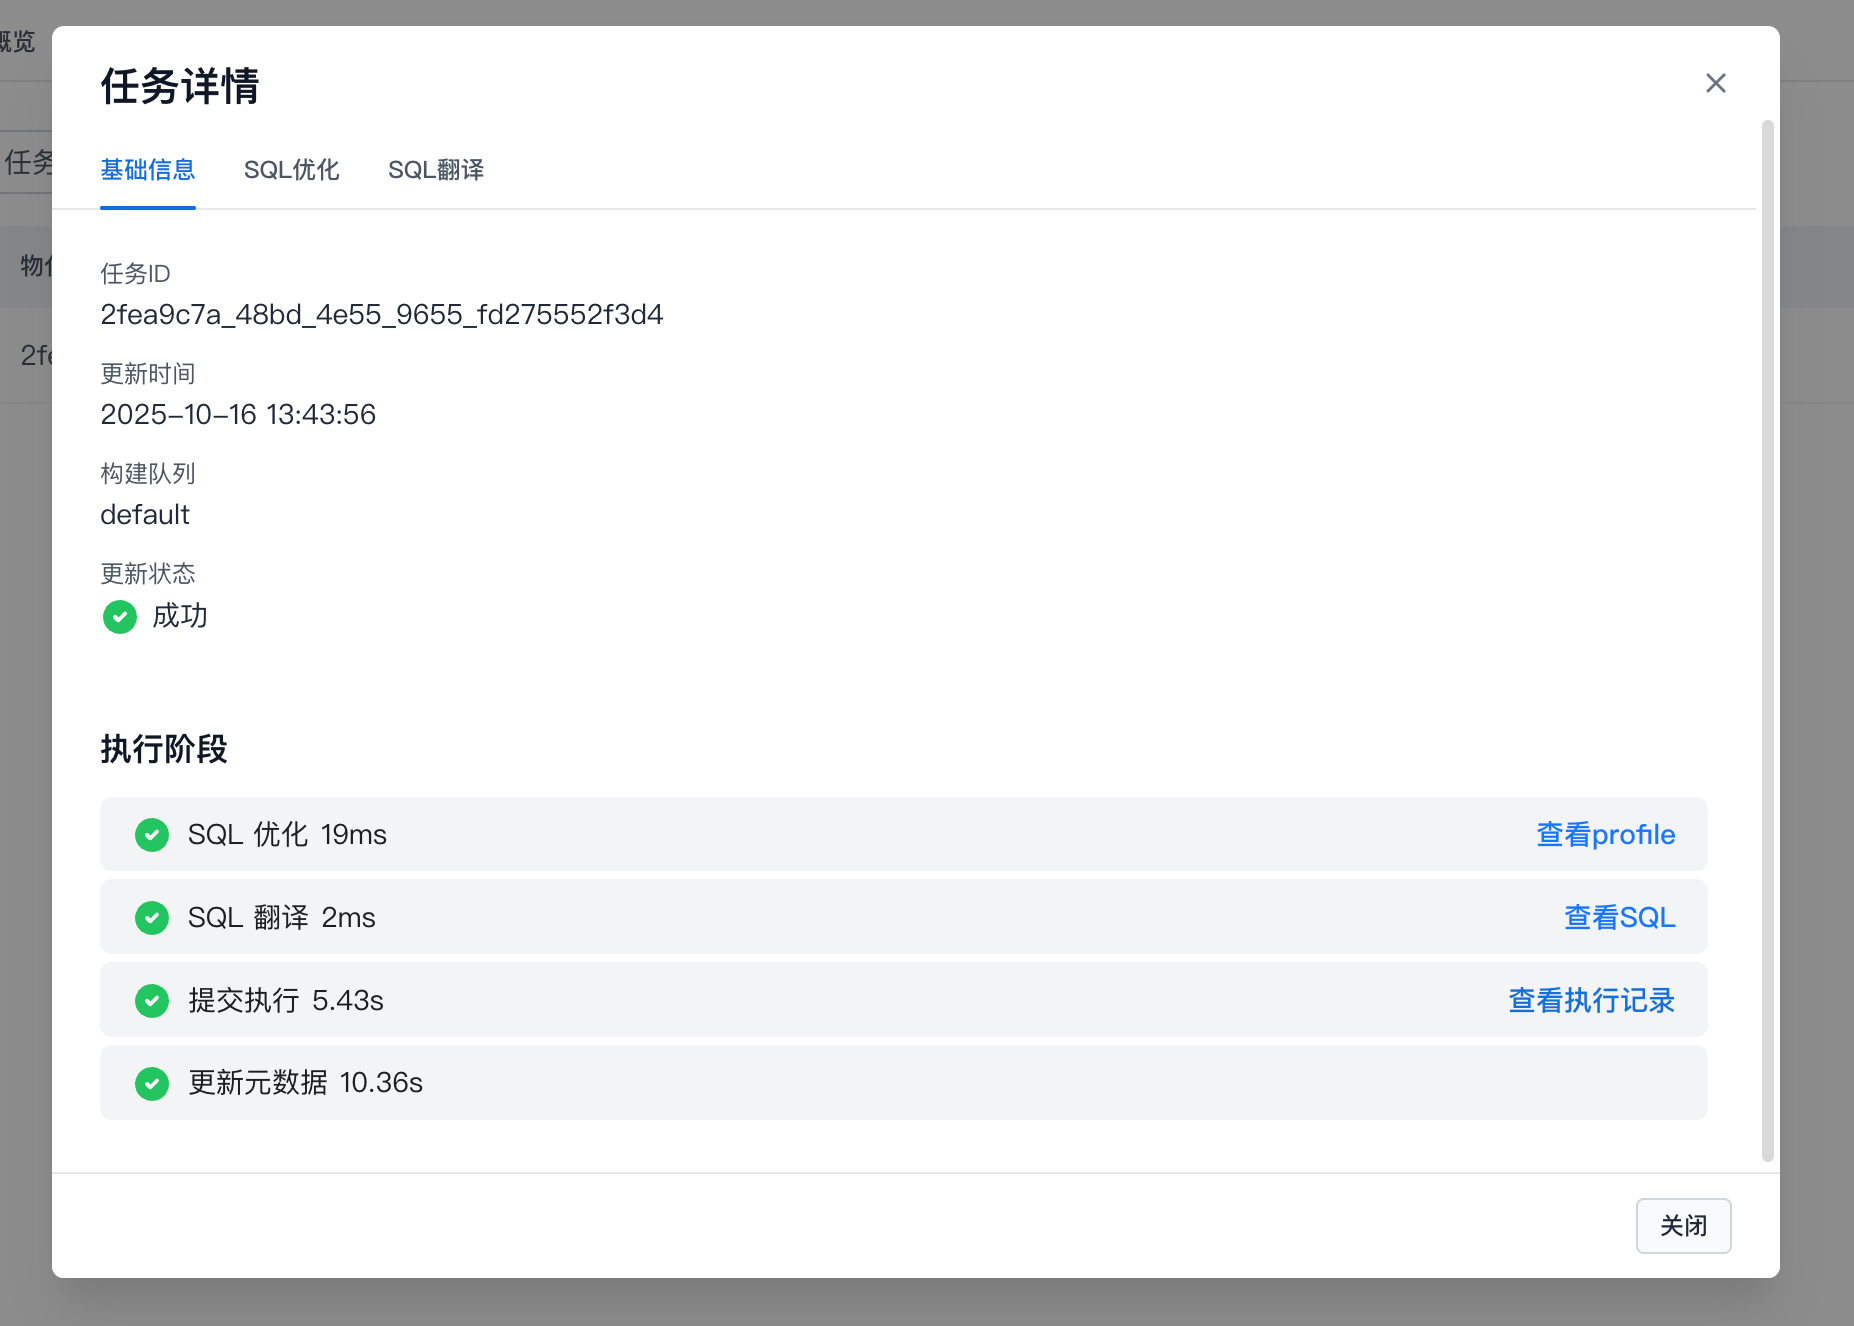This screenshot has height=1326, width=1854.
Task: Close the task details dialog with X icon
Action: [x=1715, y=83]
